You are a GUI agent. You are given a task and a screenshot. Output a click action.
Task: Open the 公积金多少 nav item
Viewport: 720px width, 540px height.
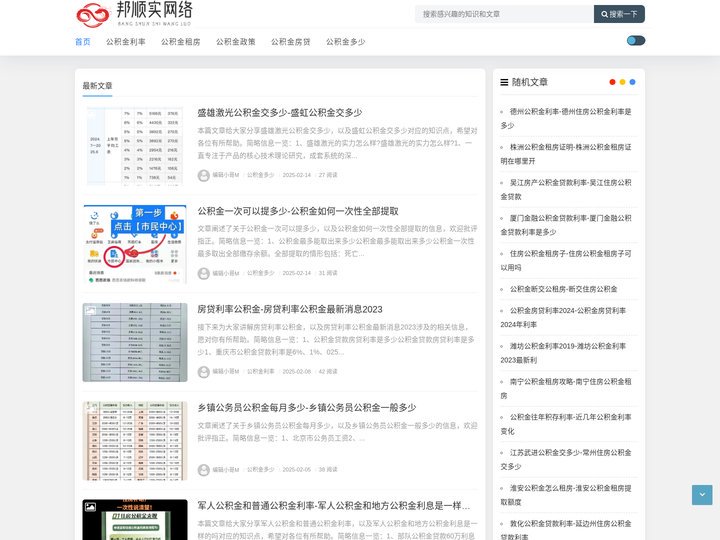click(x=346, y=42)
